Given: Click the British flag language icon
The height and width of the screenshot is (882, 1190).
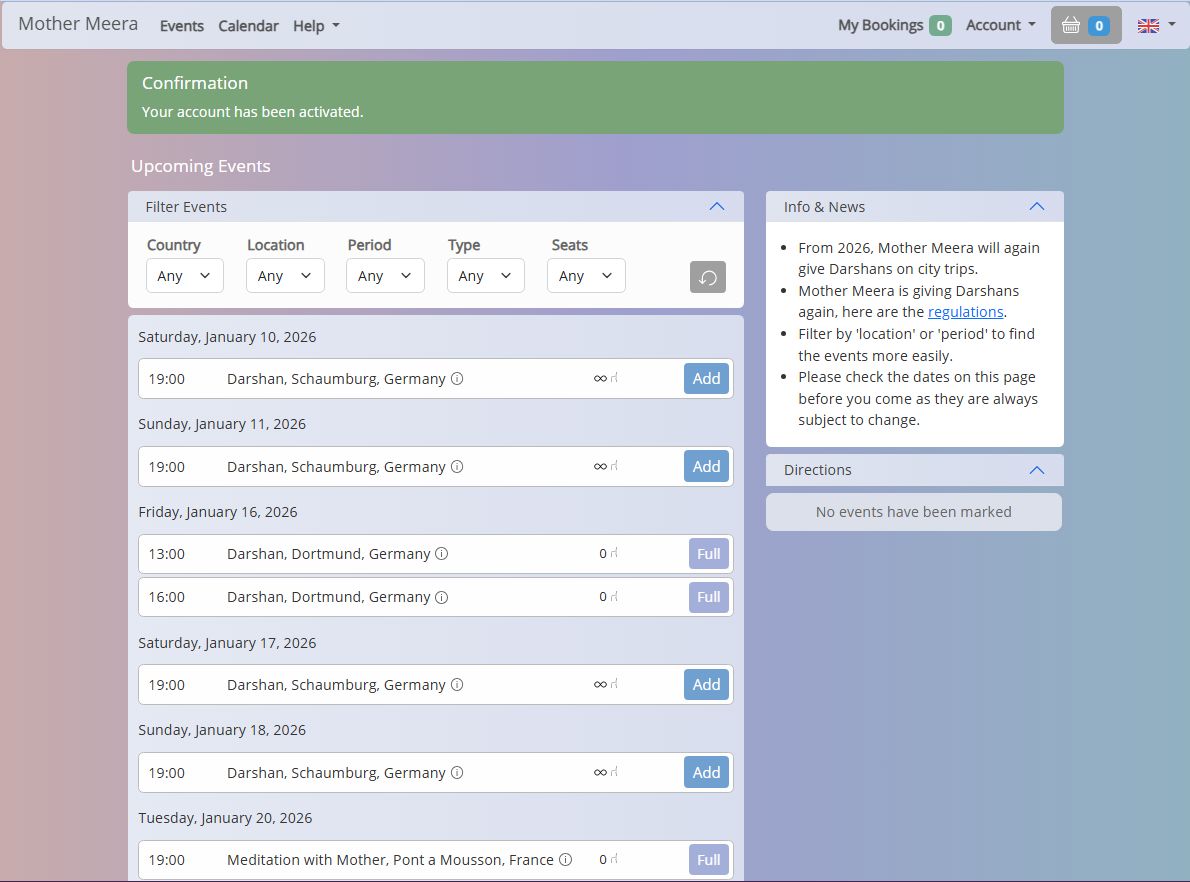Looking at the screenshot, I should 1150,25.
